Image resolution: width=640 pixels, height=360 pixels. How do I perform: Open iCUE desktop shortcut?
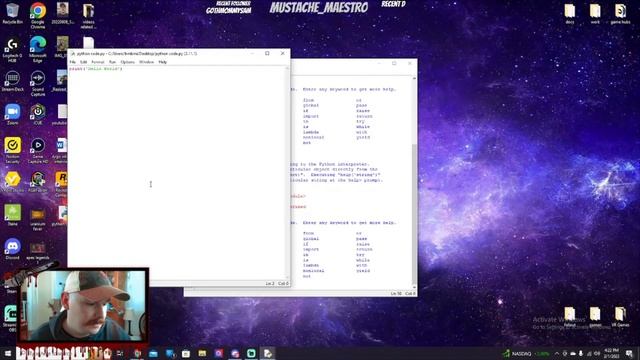click(38, 115)
